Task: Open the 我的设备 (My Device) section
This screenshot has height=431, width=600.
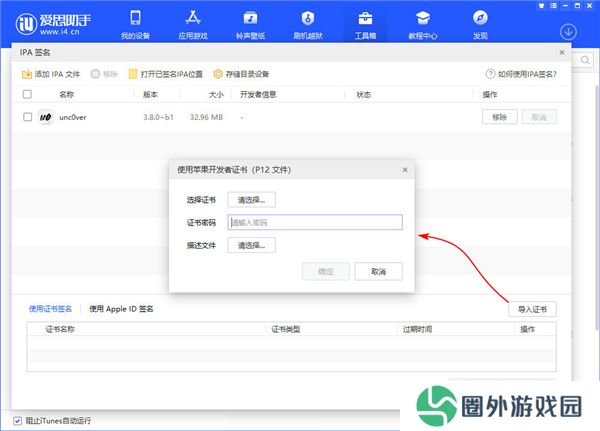Action: 135,24
